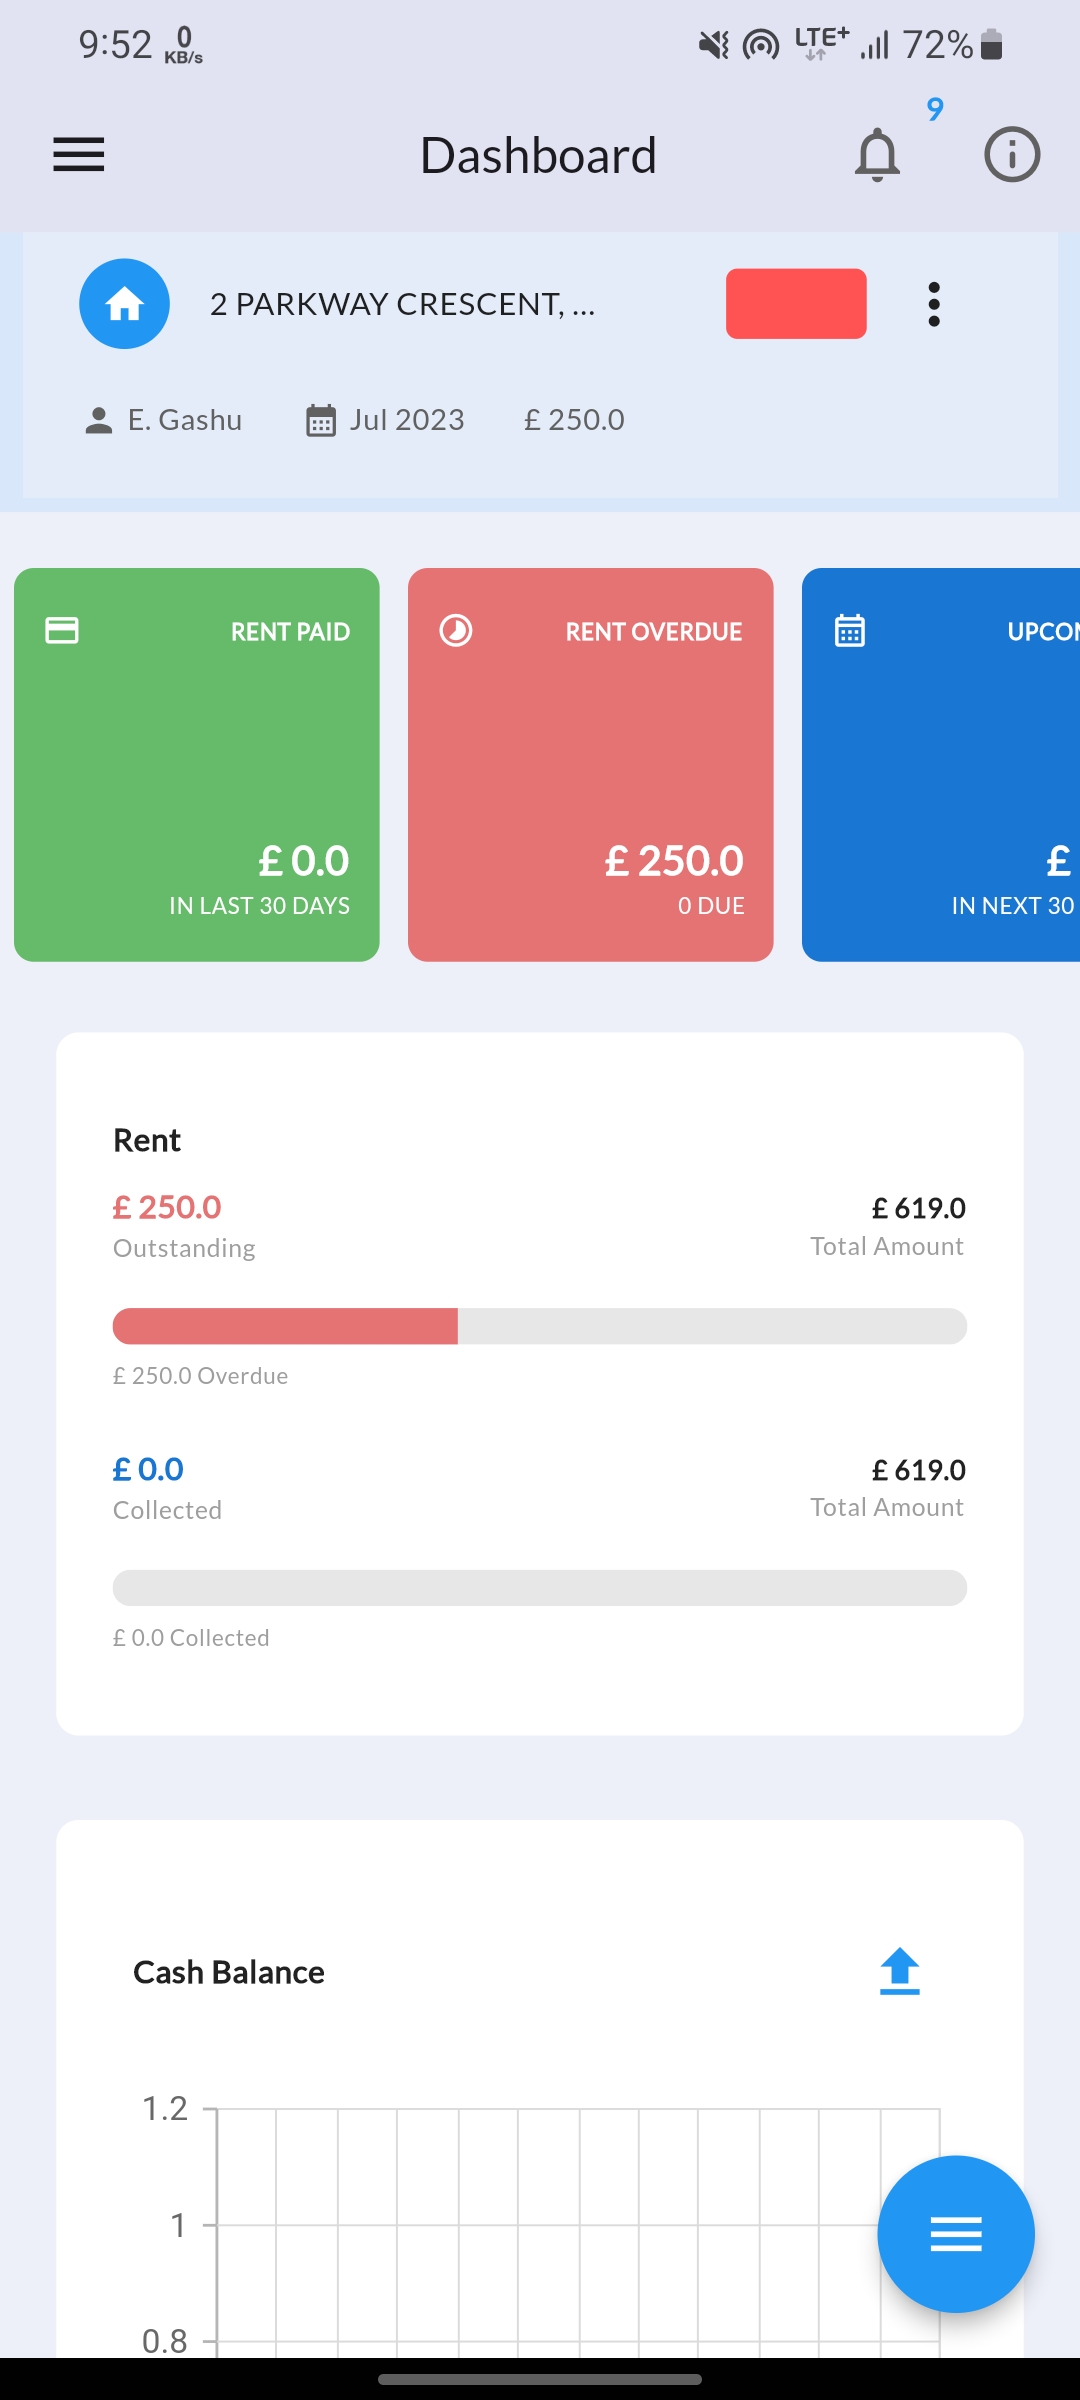Screen dimensions: 1080x2400
Task: Open three-dot menu for Parkway Crescent
Action: (x=934, y=304)
